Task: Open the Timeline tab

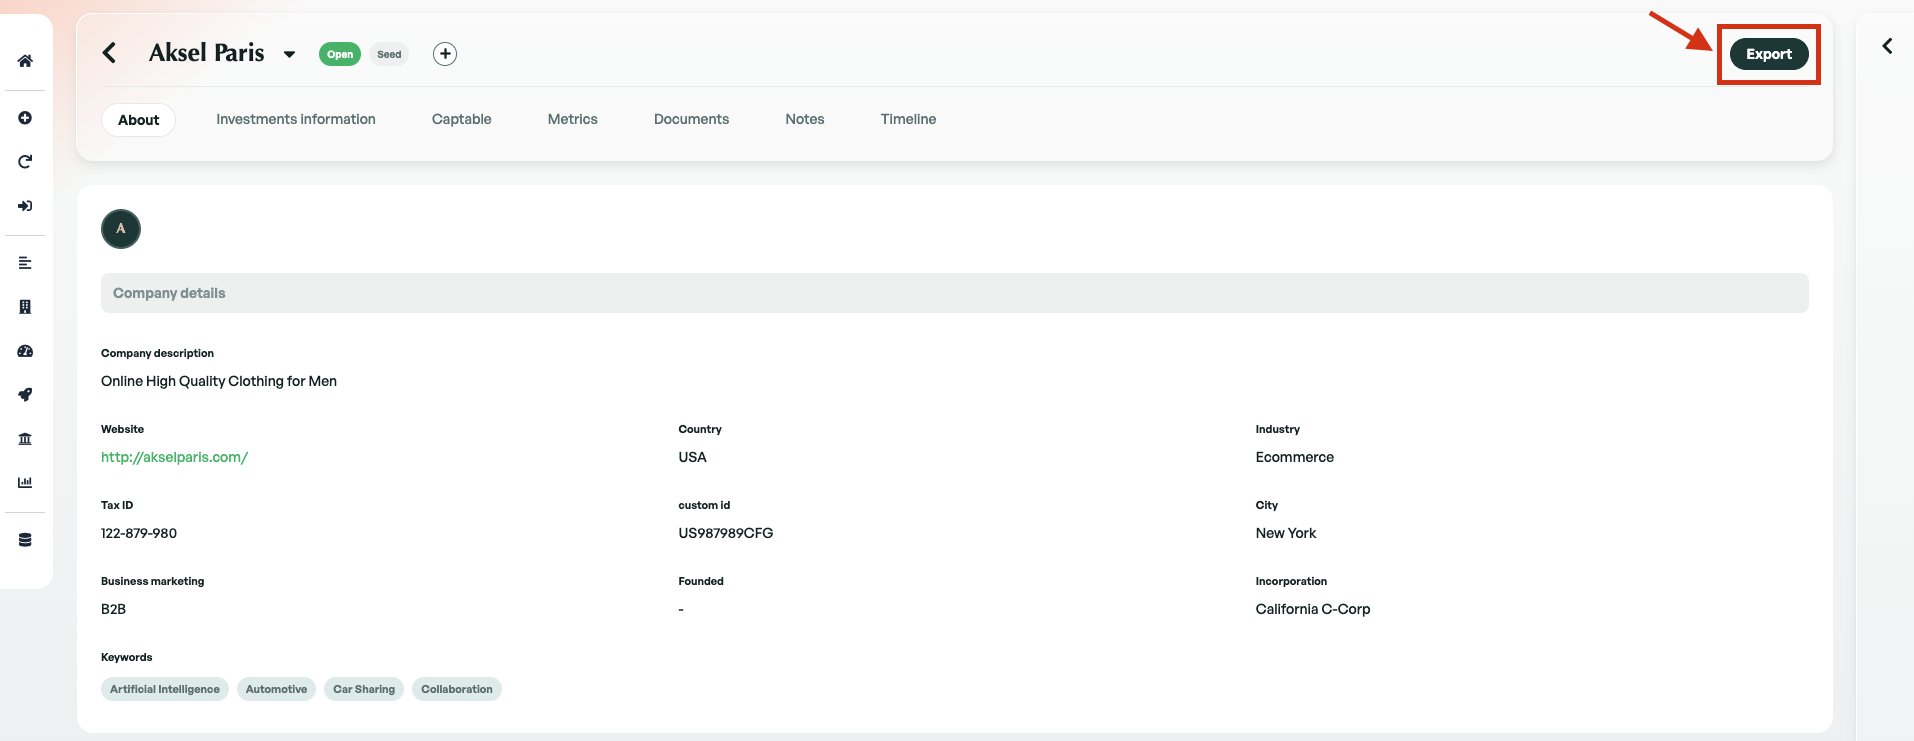Action: click(x=909, y=119)
